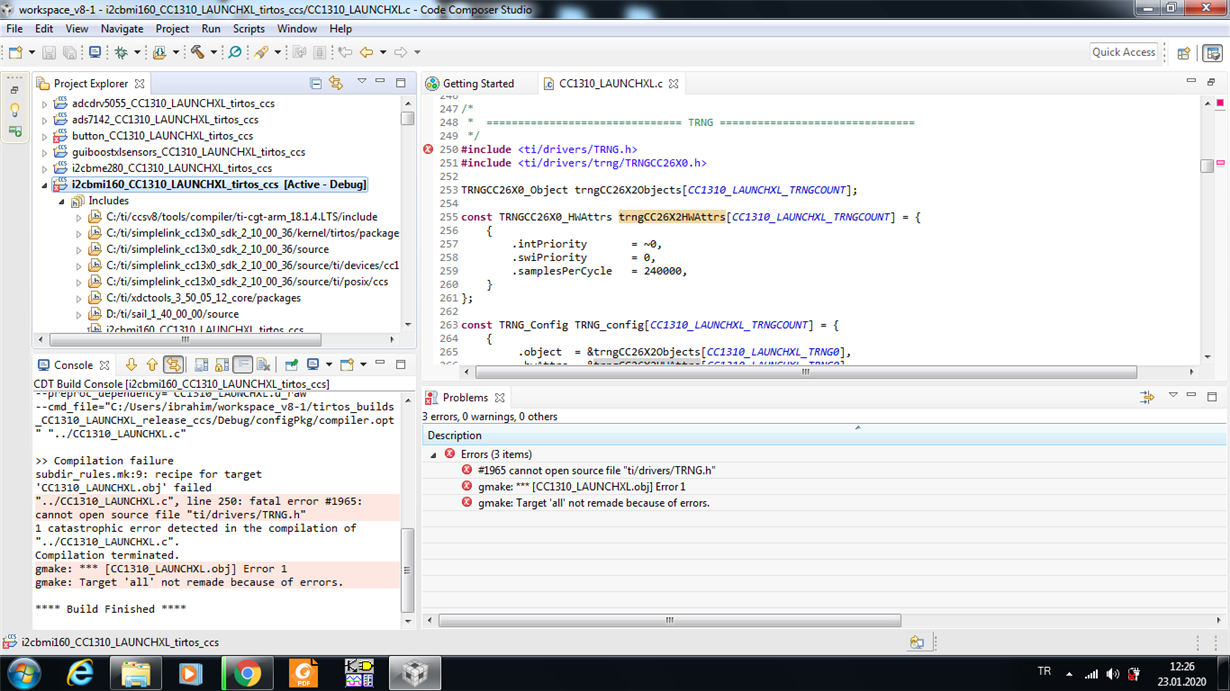Click the Build hammer icon in toolbar
The width and height of the screenshot is (1230, 691).
click(x=197, y=52)
